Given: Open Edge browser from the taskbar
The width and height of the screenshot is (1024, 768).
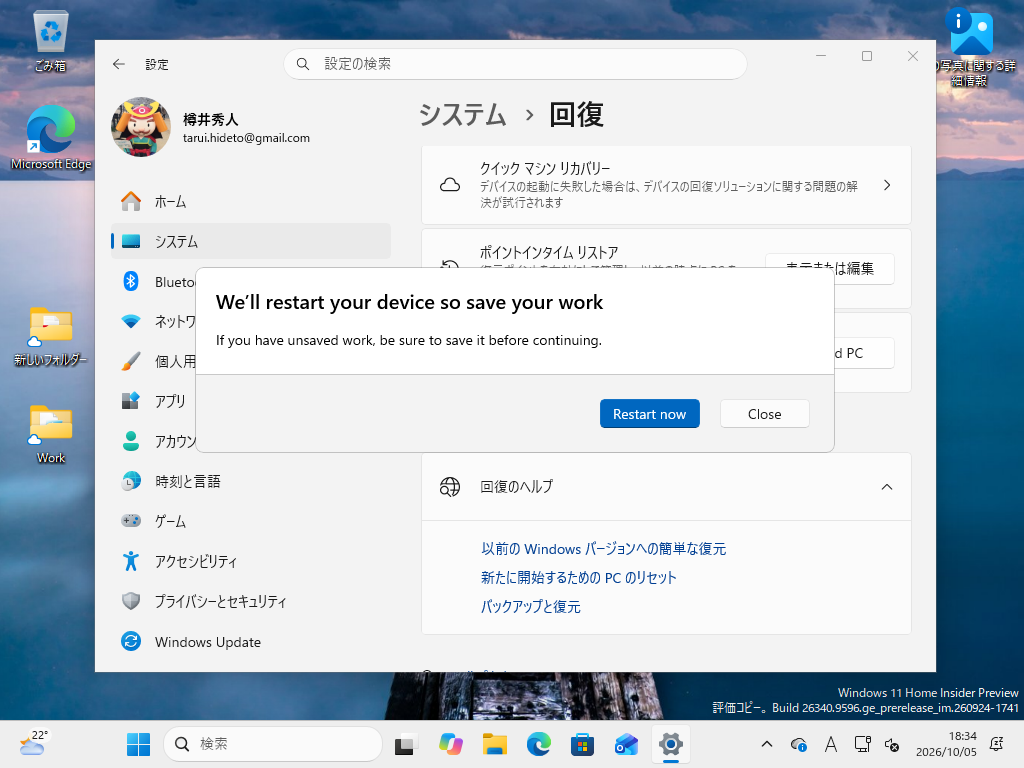Looking at the screenshot, I should pyautogui.click(x=538, y=744).
